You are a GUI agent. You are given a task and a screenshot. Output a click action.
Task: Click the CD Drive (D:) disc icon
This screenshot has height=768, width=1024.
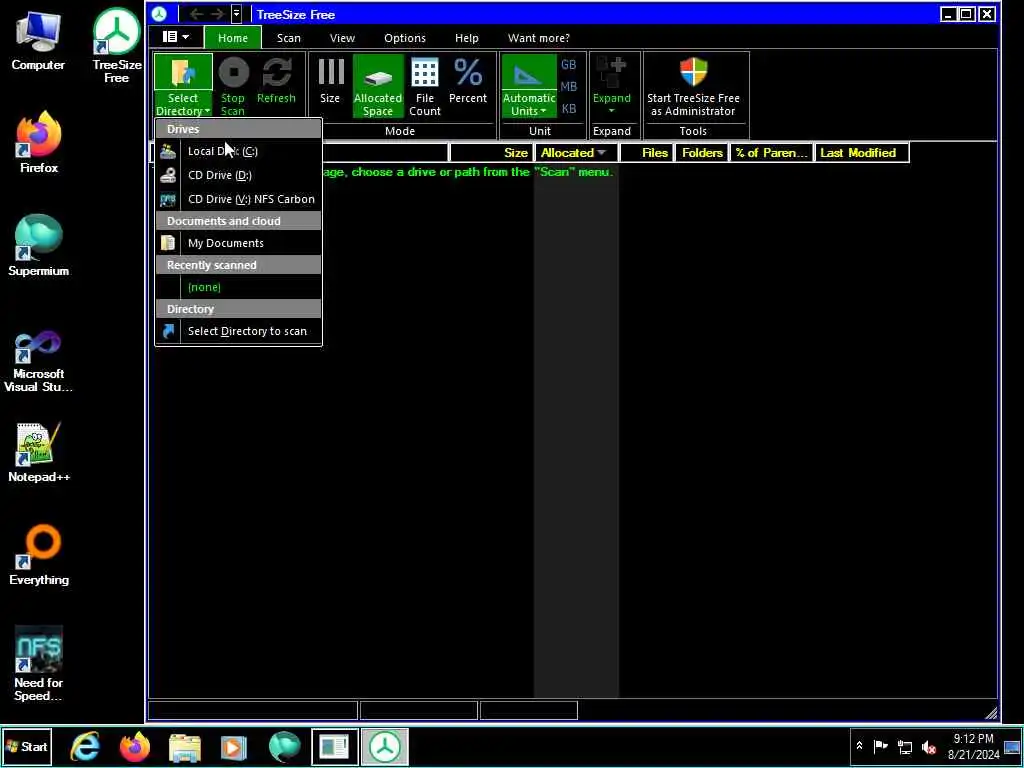point(168,175)
